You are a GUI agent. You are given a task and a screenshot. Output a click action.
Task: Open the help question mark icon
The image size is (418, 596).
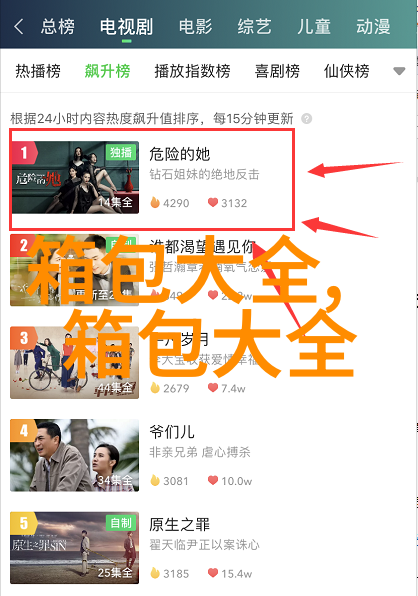(x=307, y=119)
